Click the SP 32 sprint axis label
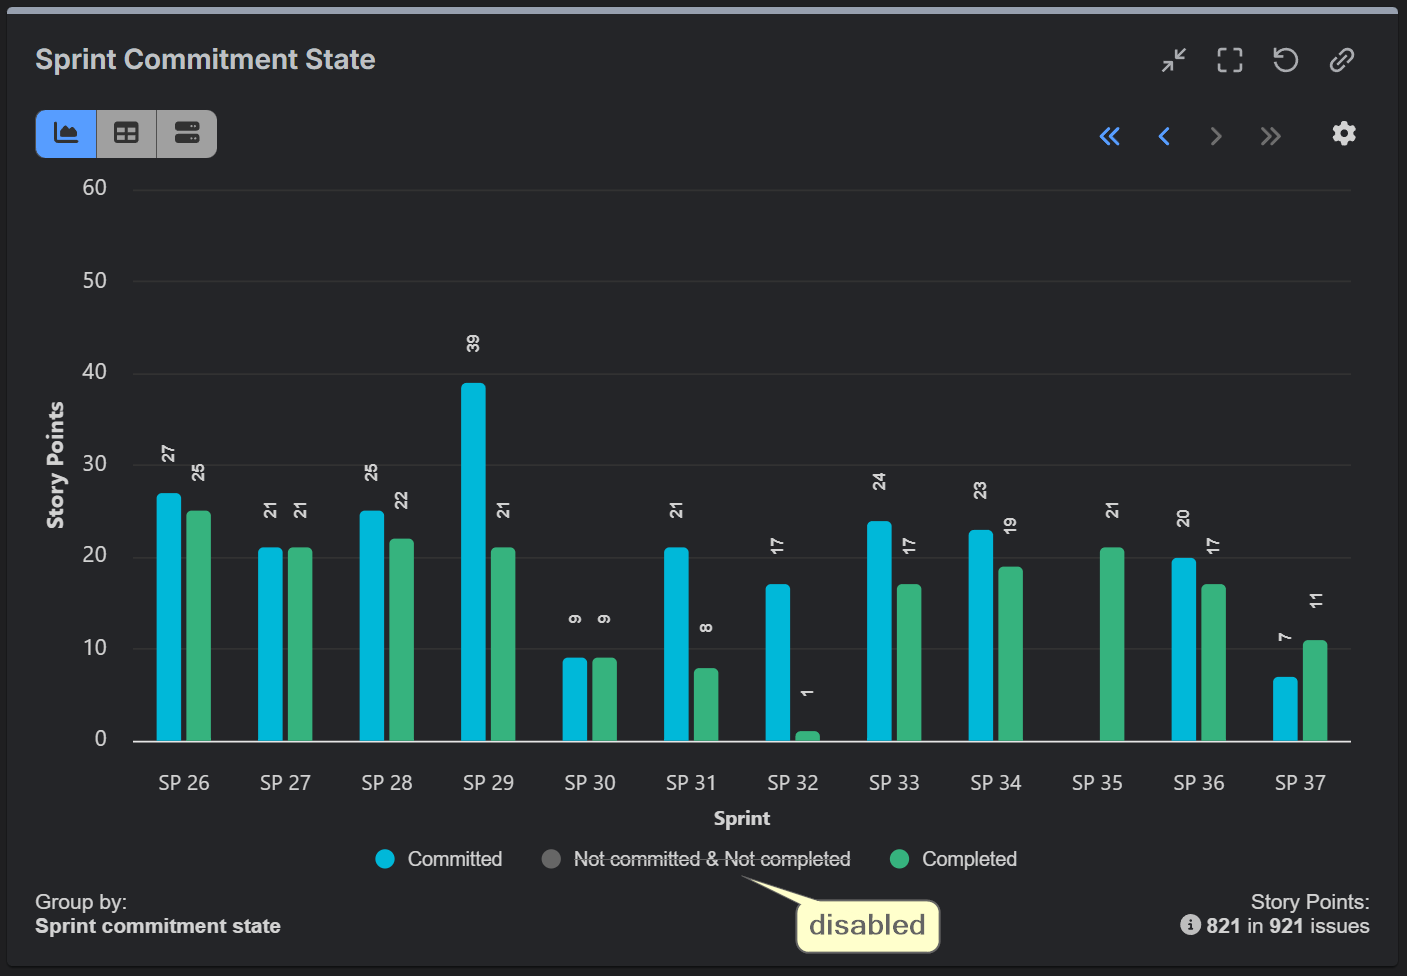Viewport: 1407px width, 976px height. 792,783
